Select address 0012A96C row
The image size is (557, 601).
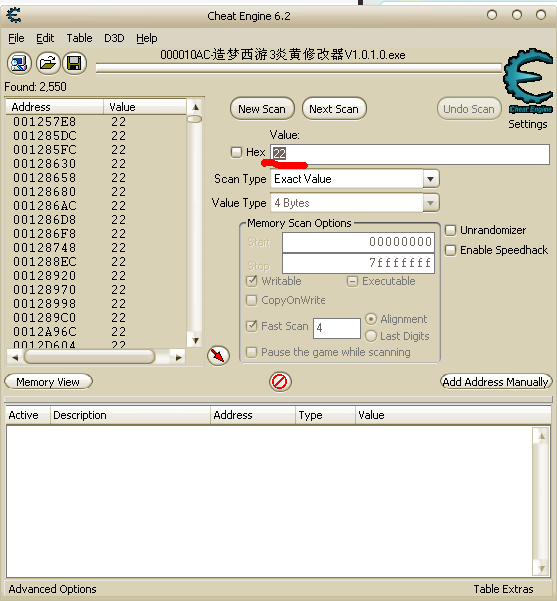coord(96,332)
